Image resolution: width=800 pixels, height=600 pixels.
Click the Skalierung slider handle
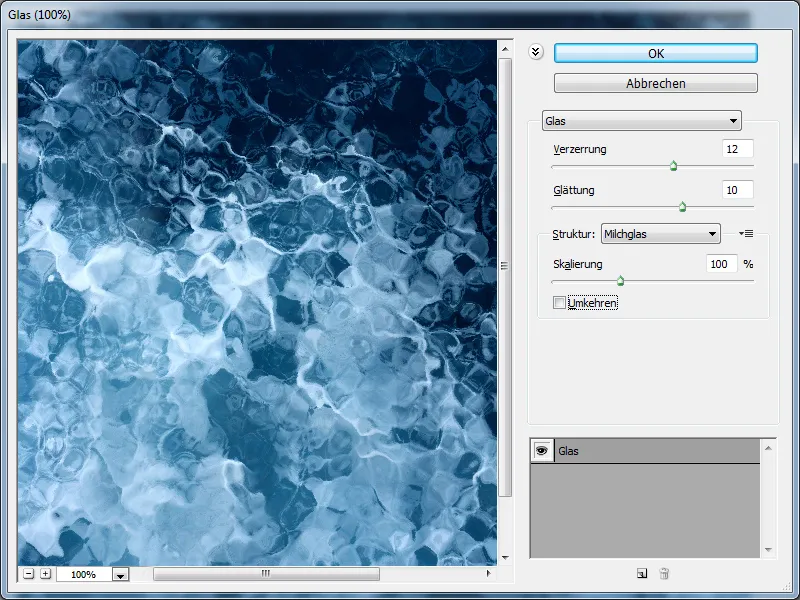(x=620, y=281)
